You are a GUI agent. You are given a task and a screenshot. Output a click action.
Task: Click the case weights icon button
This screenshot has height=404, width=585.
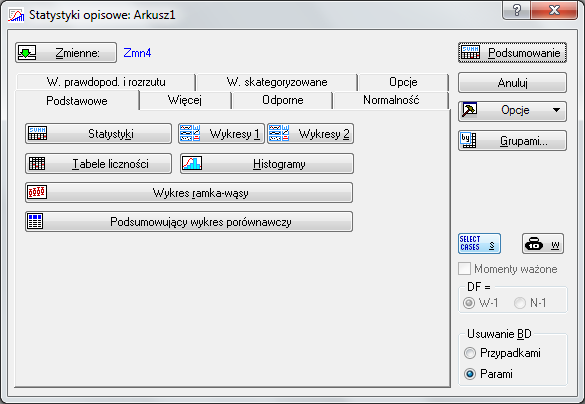tap(543, 244)
